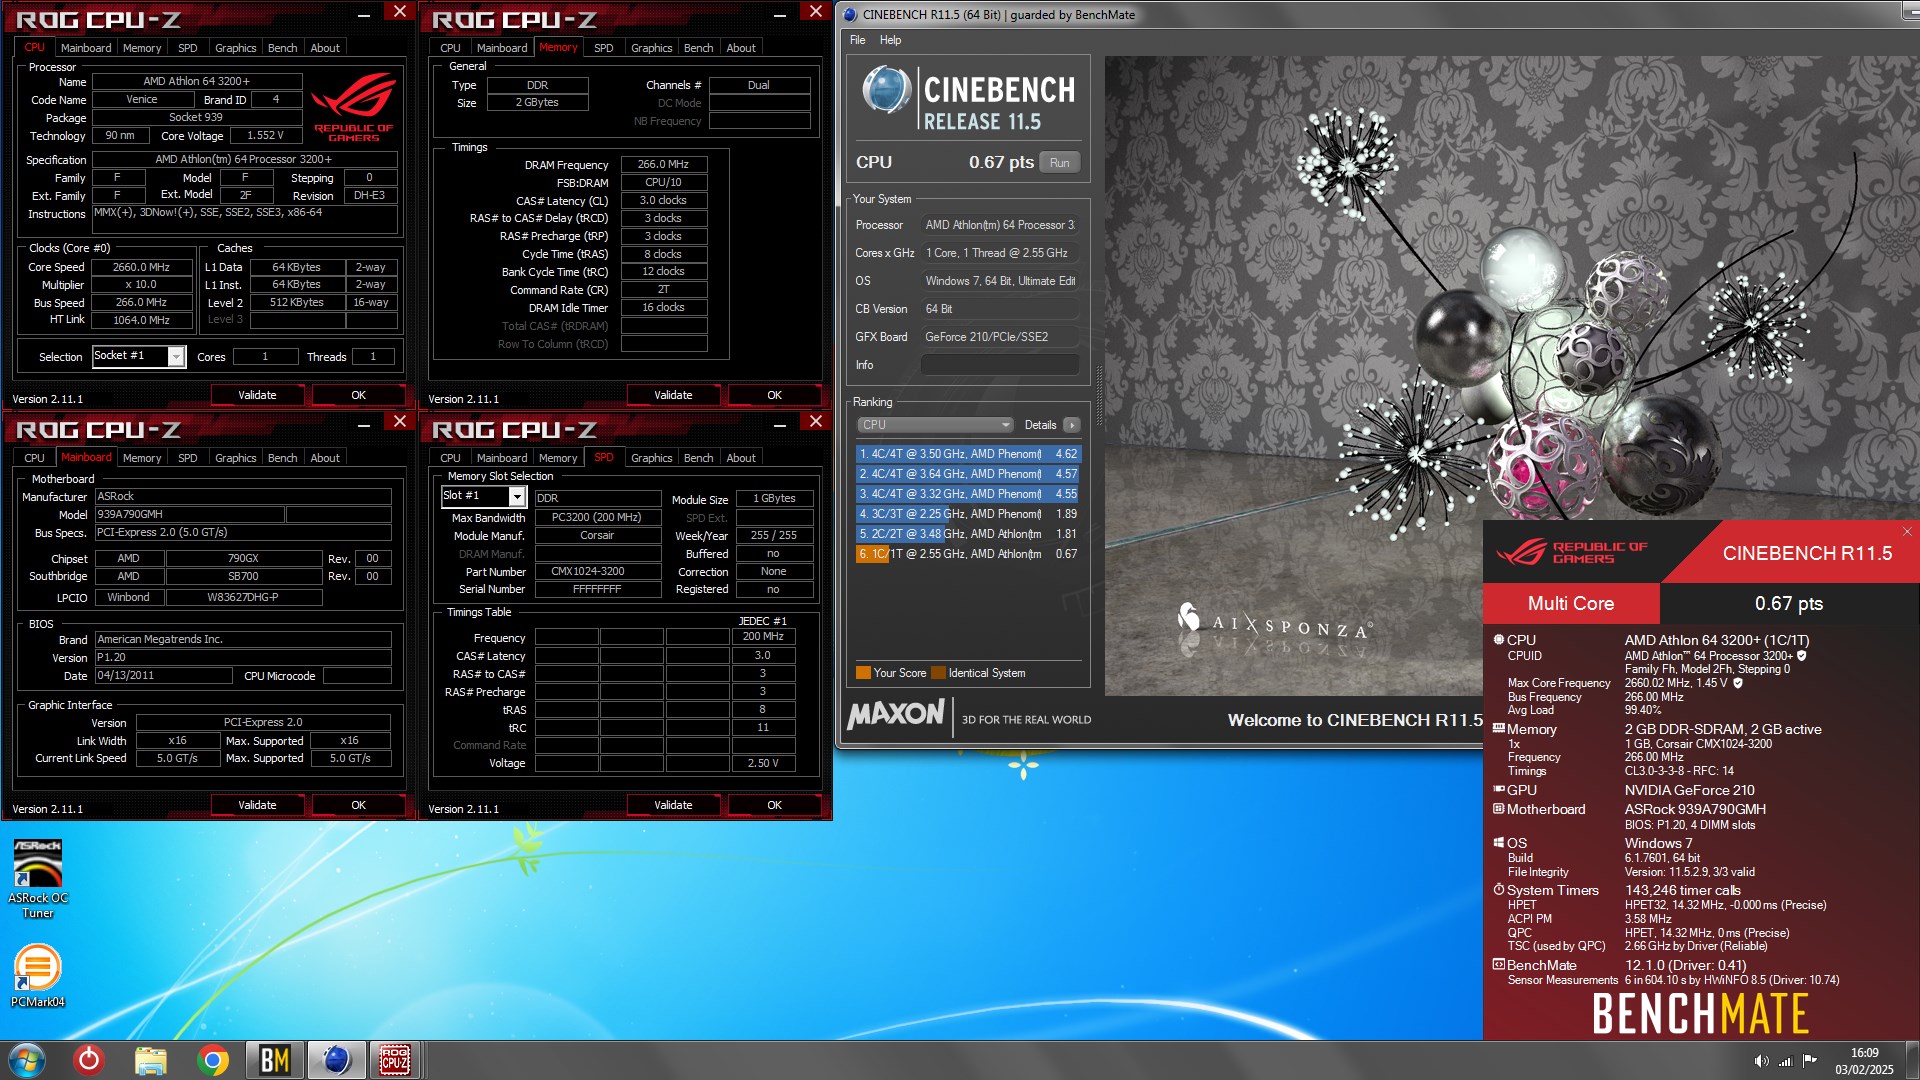The height and width of the screenshot is (1080, 1920).
Task: Select ranking row 4 3C/3T @ 2.25 GHz
Action: pyautogui.click(x=968, y=514)
